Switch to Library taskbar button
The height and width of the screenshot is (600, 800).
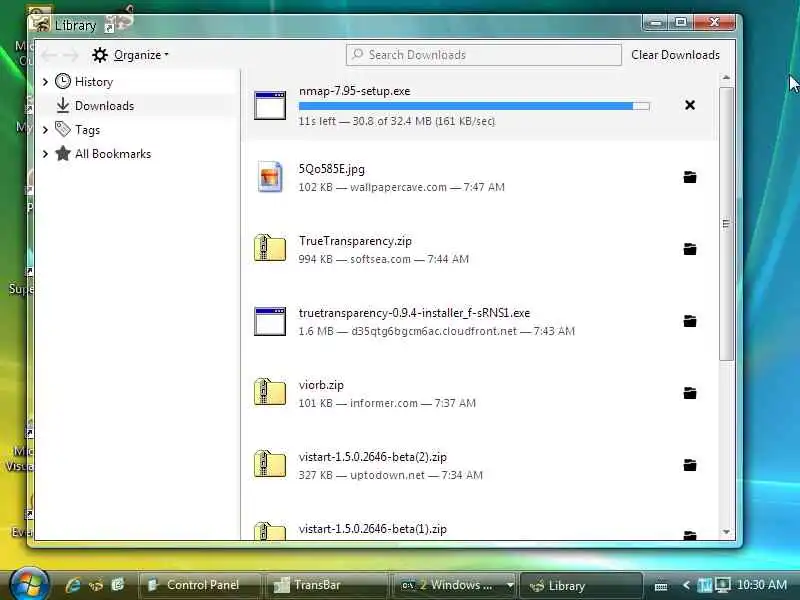[580, 585]
